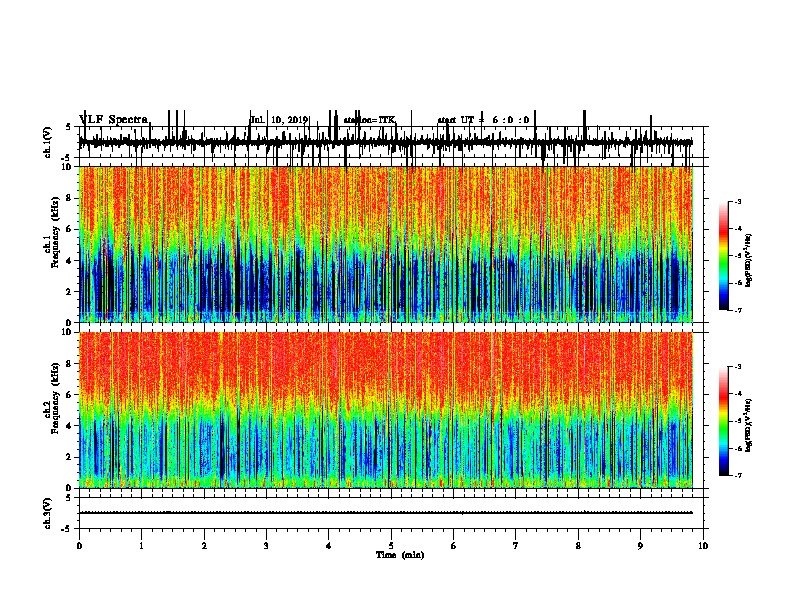Screen dimensions: 792x612
Task: Click the date text "Jul. 10, 2019"
Action: click(279, 120)
